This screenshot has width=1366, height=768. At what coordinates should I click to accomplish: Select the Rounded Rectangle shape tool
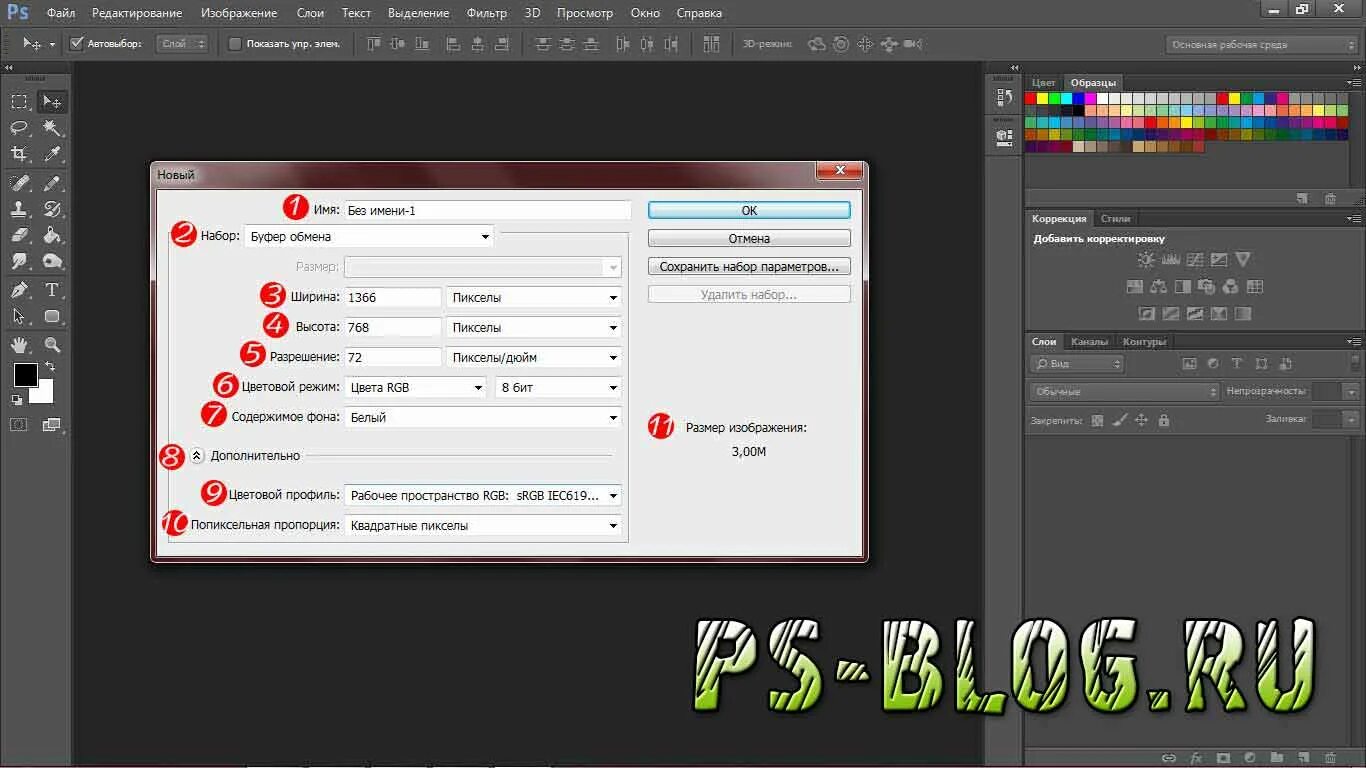click(x=52, y=316)
